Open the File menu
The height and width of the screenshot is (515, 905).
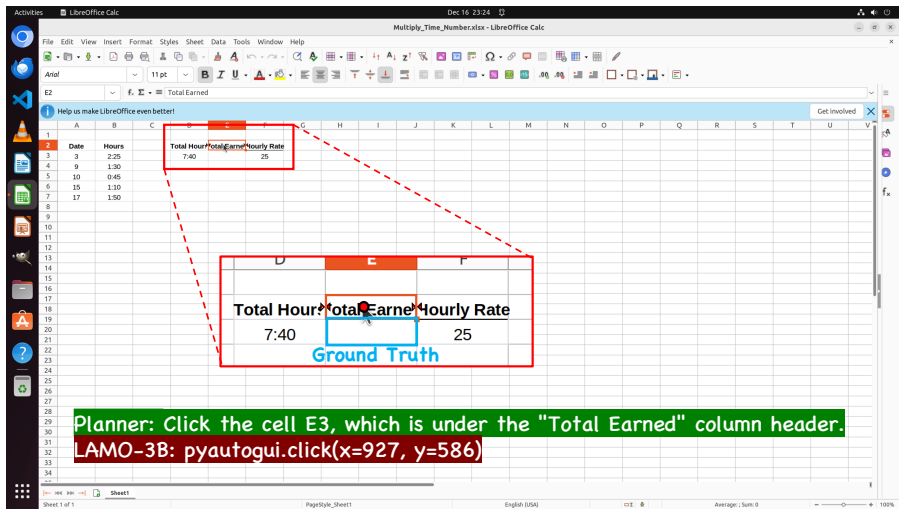(x=48, y=42)
